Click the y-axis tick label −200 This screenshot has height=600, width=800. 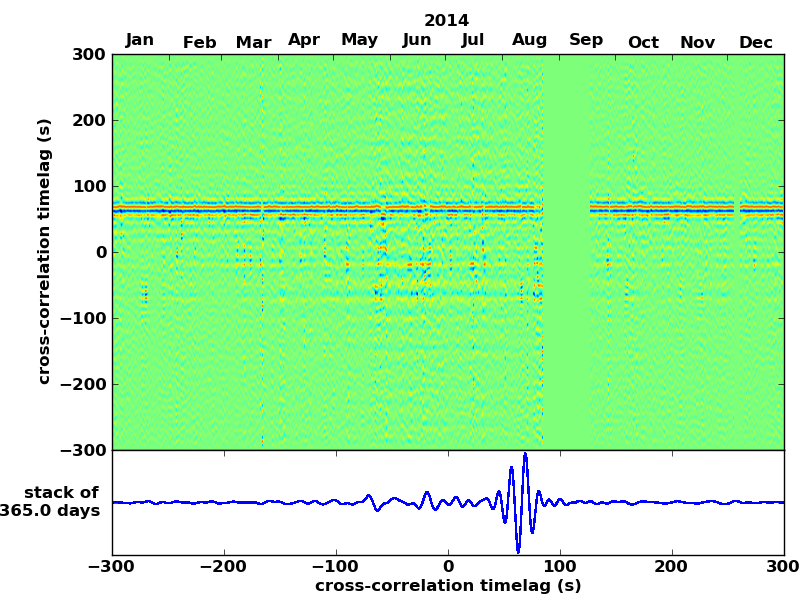point(80,384)
